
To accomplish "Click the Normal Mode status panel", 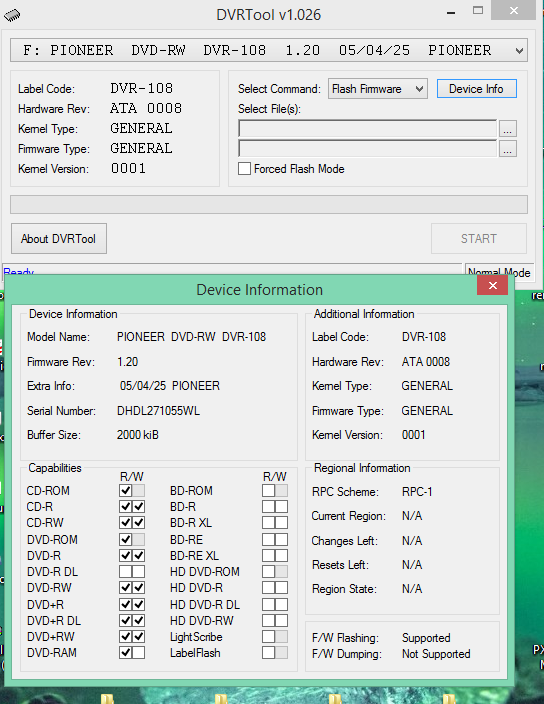I will click(x=499, y=271).
